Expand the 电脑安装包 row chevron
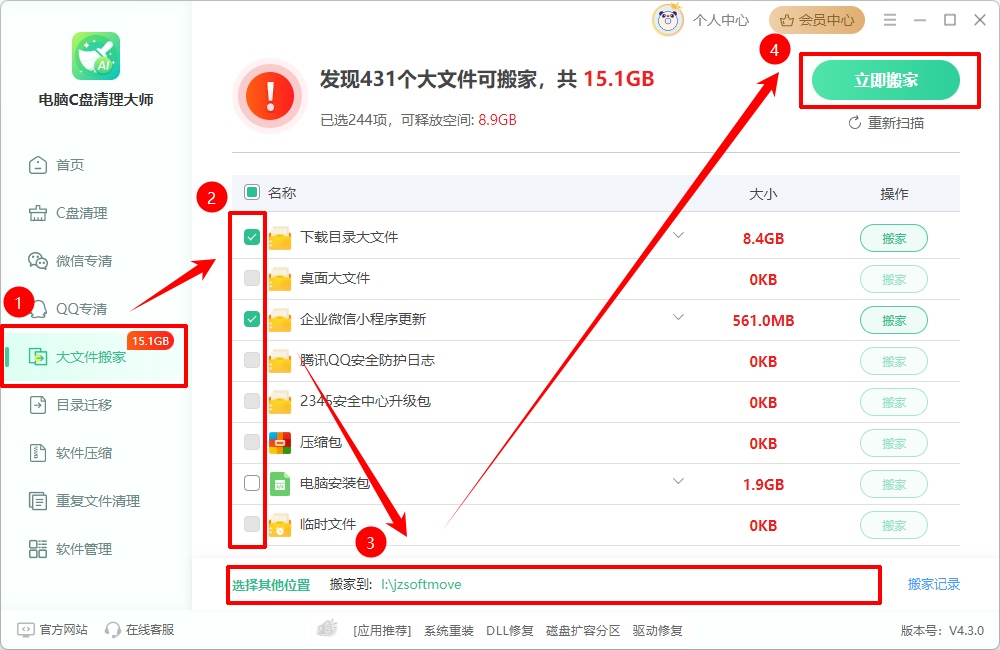This screenshot has width=1000, height=650. [679, 481]
